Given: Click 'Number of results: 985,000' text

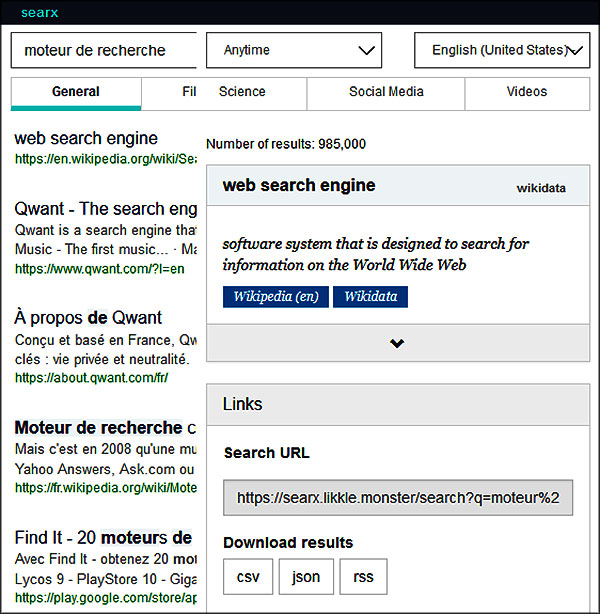Looking at the screenshot, I should pos(286,144).
